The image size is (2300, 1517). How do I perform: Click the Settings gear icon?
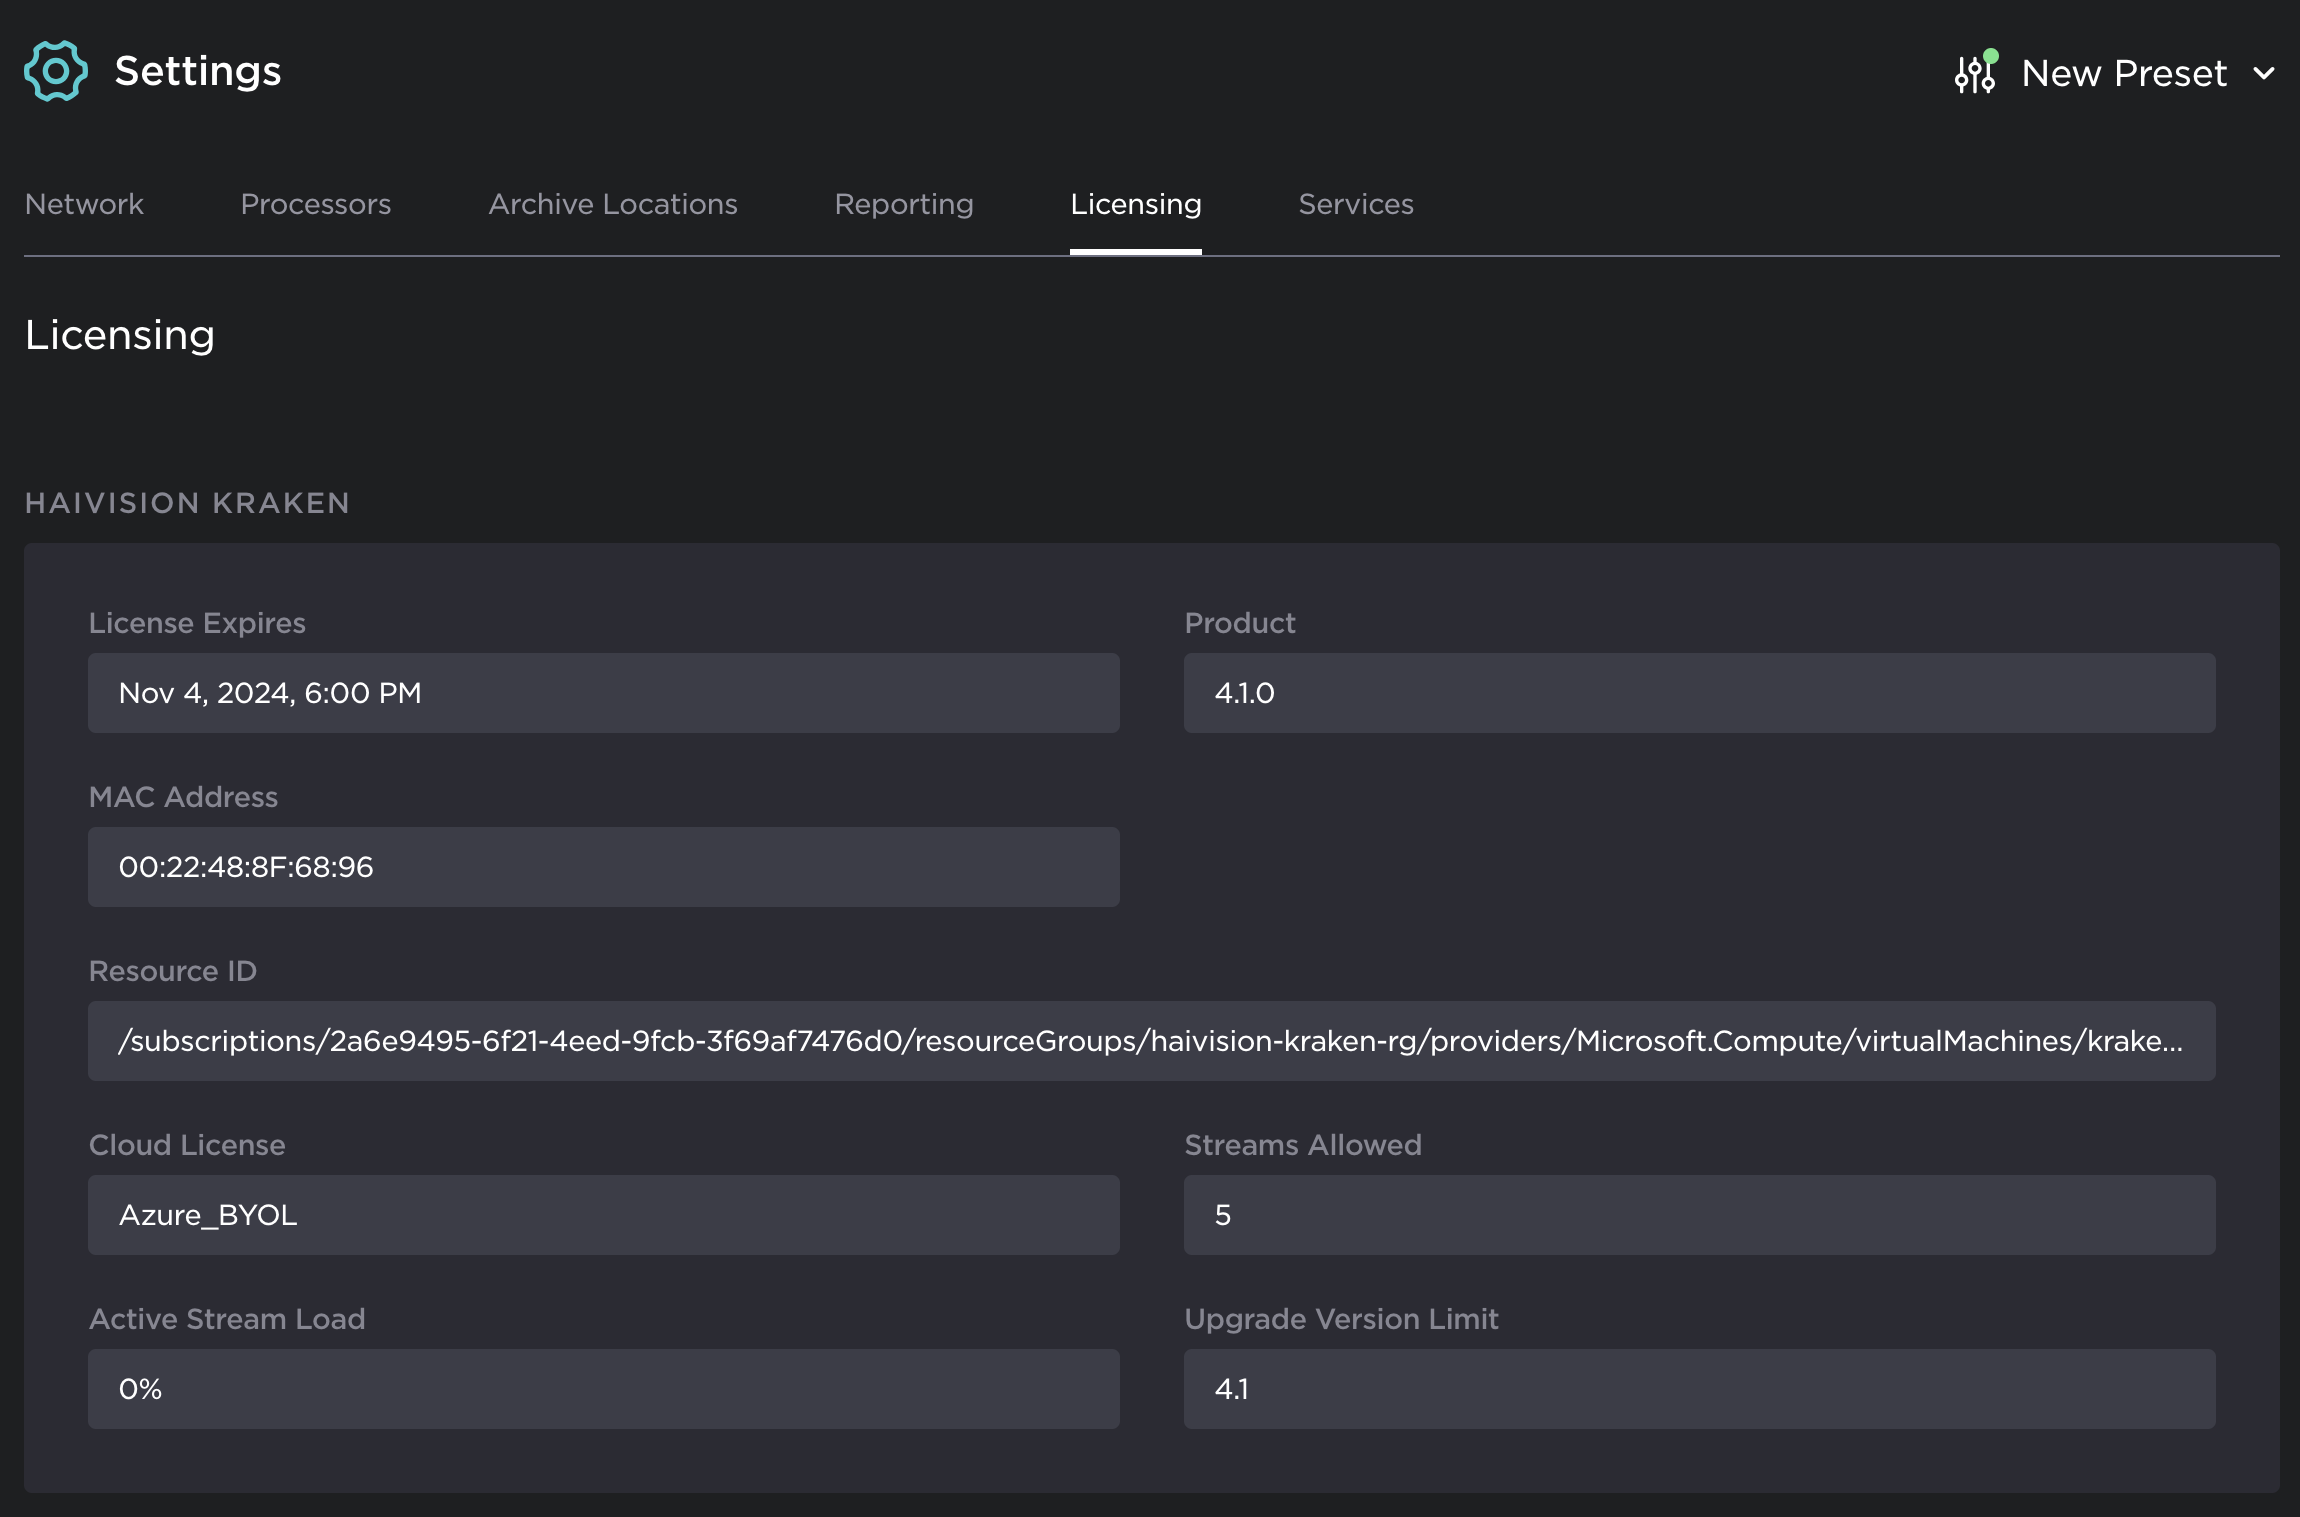coord(56,71)
